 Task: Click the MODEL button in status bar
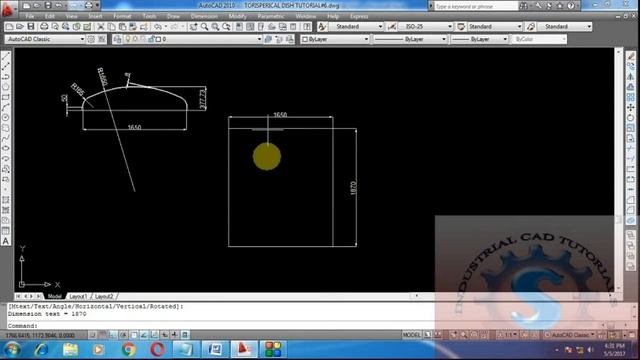point(411,335)
